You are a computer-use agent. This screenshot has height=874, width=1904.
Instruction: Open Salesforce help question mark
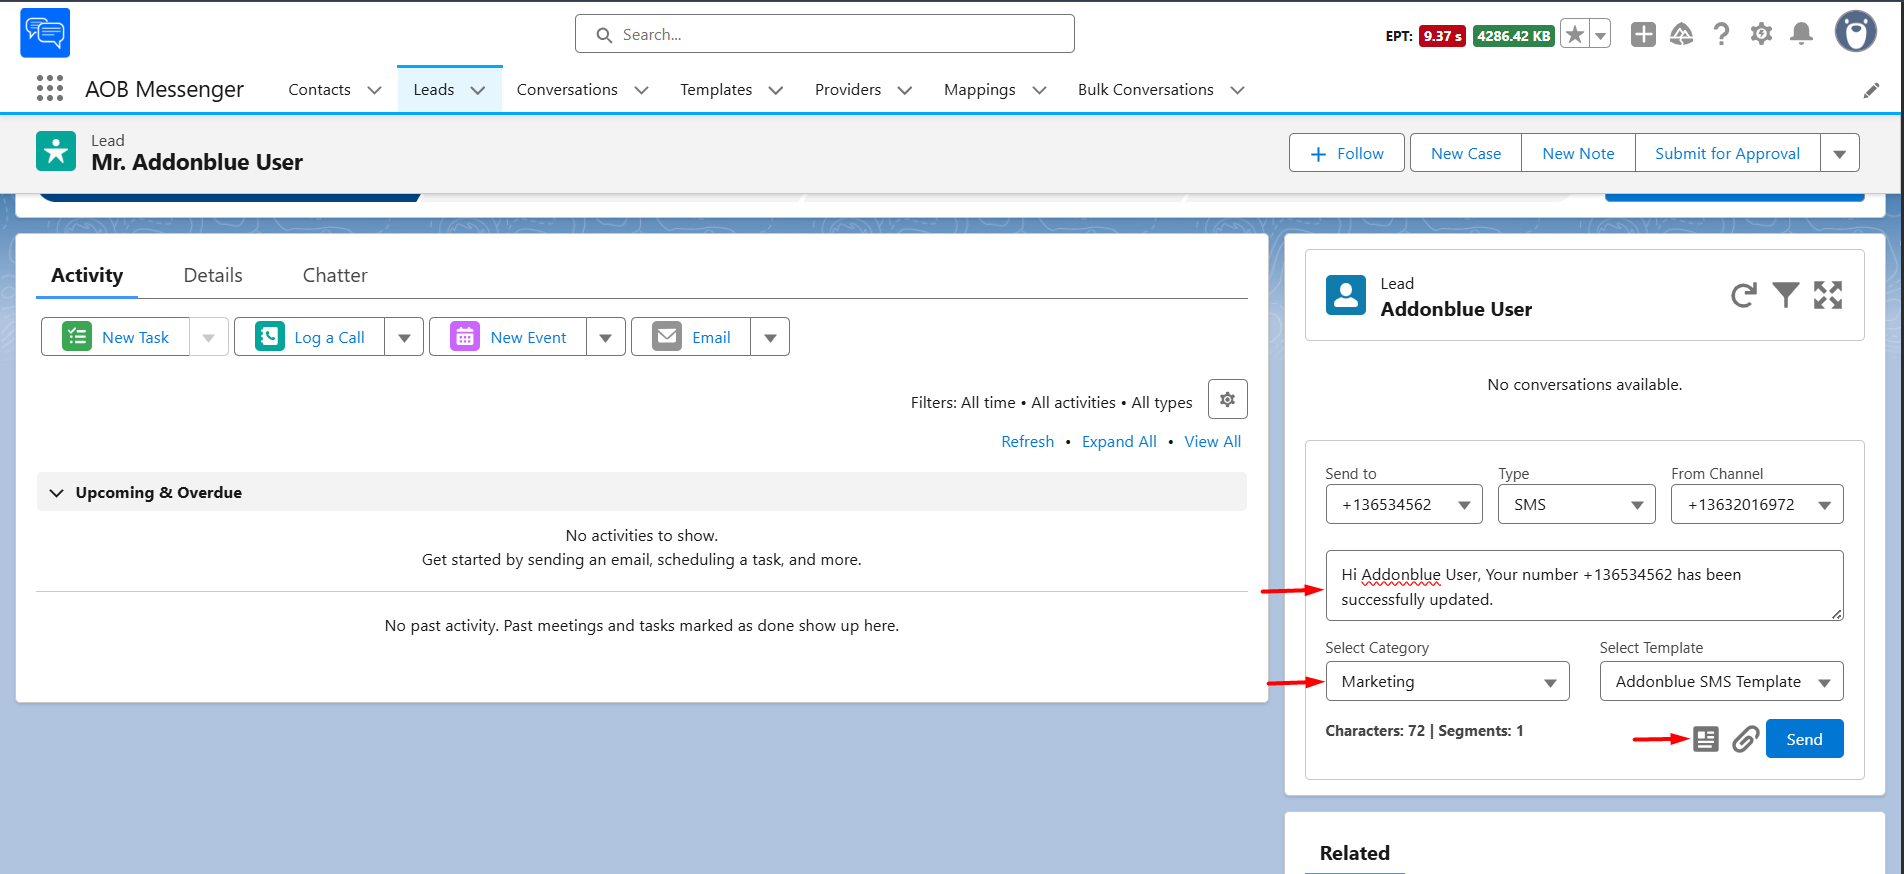point(1721,35)
